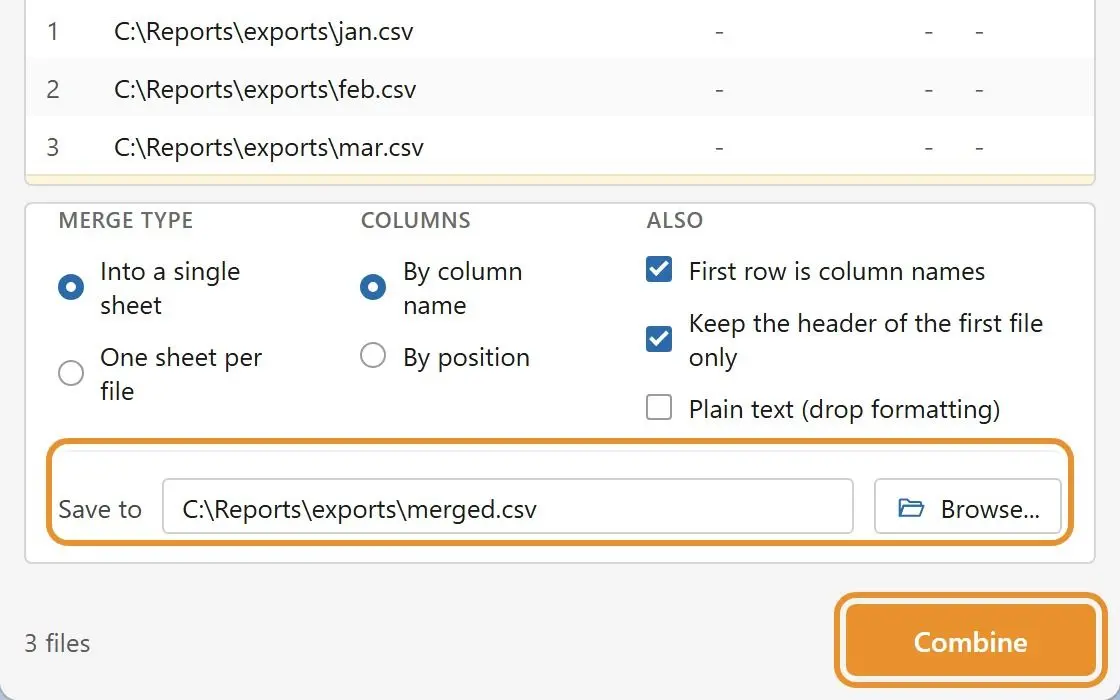Click the MERGE TYPE section heading
Screen dimensions: 1120x700
click(126, 220)
